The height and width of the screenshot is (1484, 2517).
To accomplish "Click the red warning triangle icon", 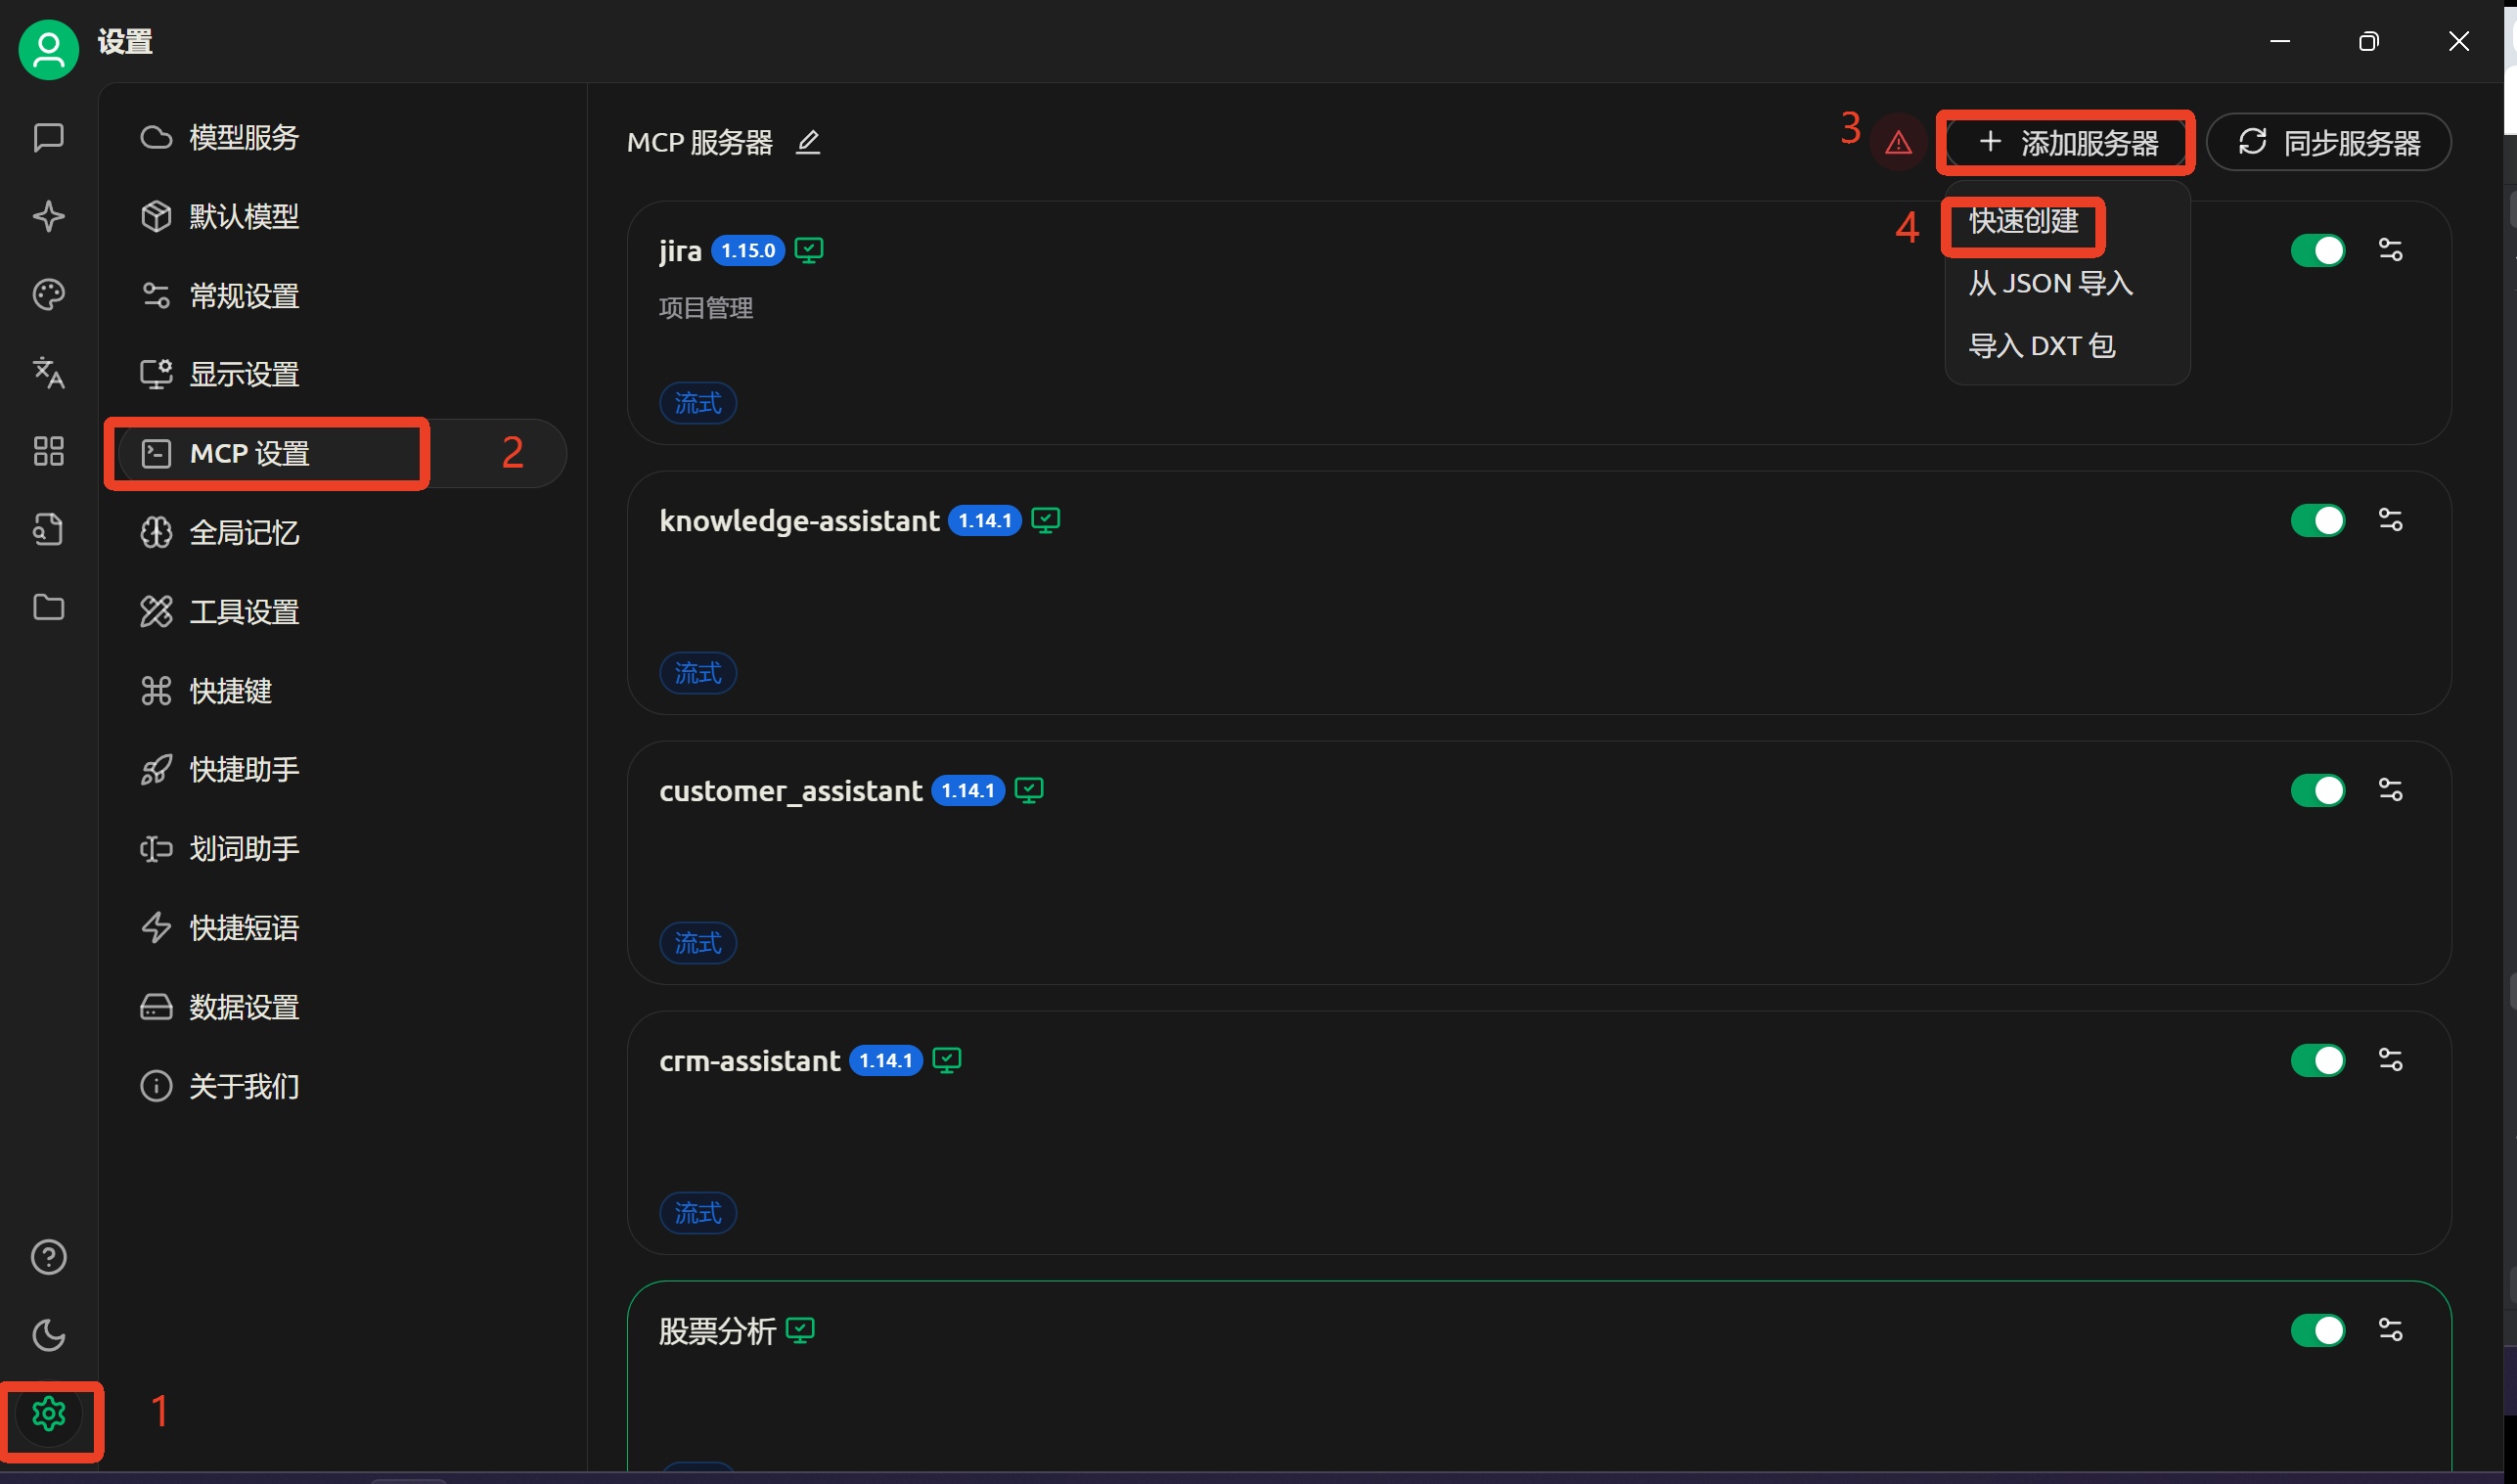I will pos(1898,143).
